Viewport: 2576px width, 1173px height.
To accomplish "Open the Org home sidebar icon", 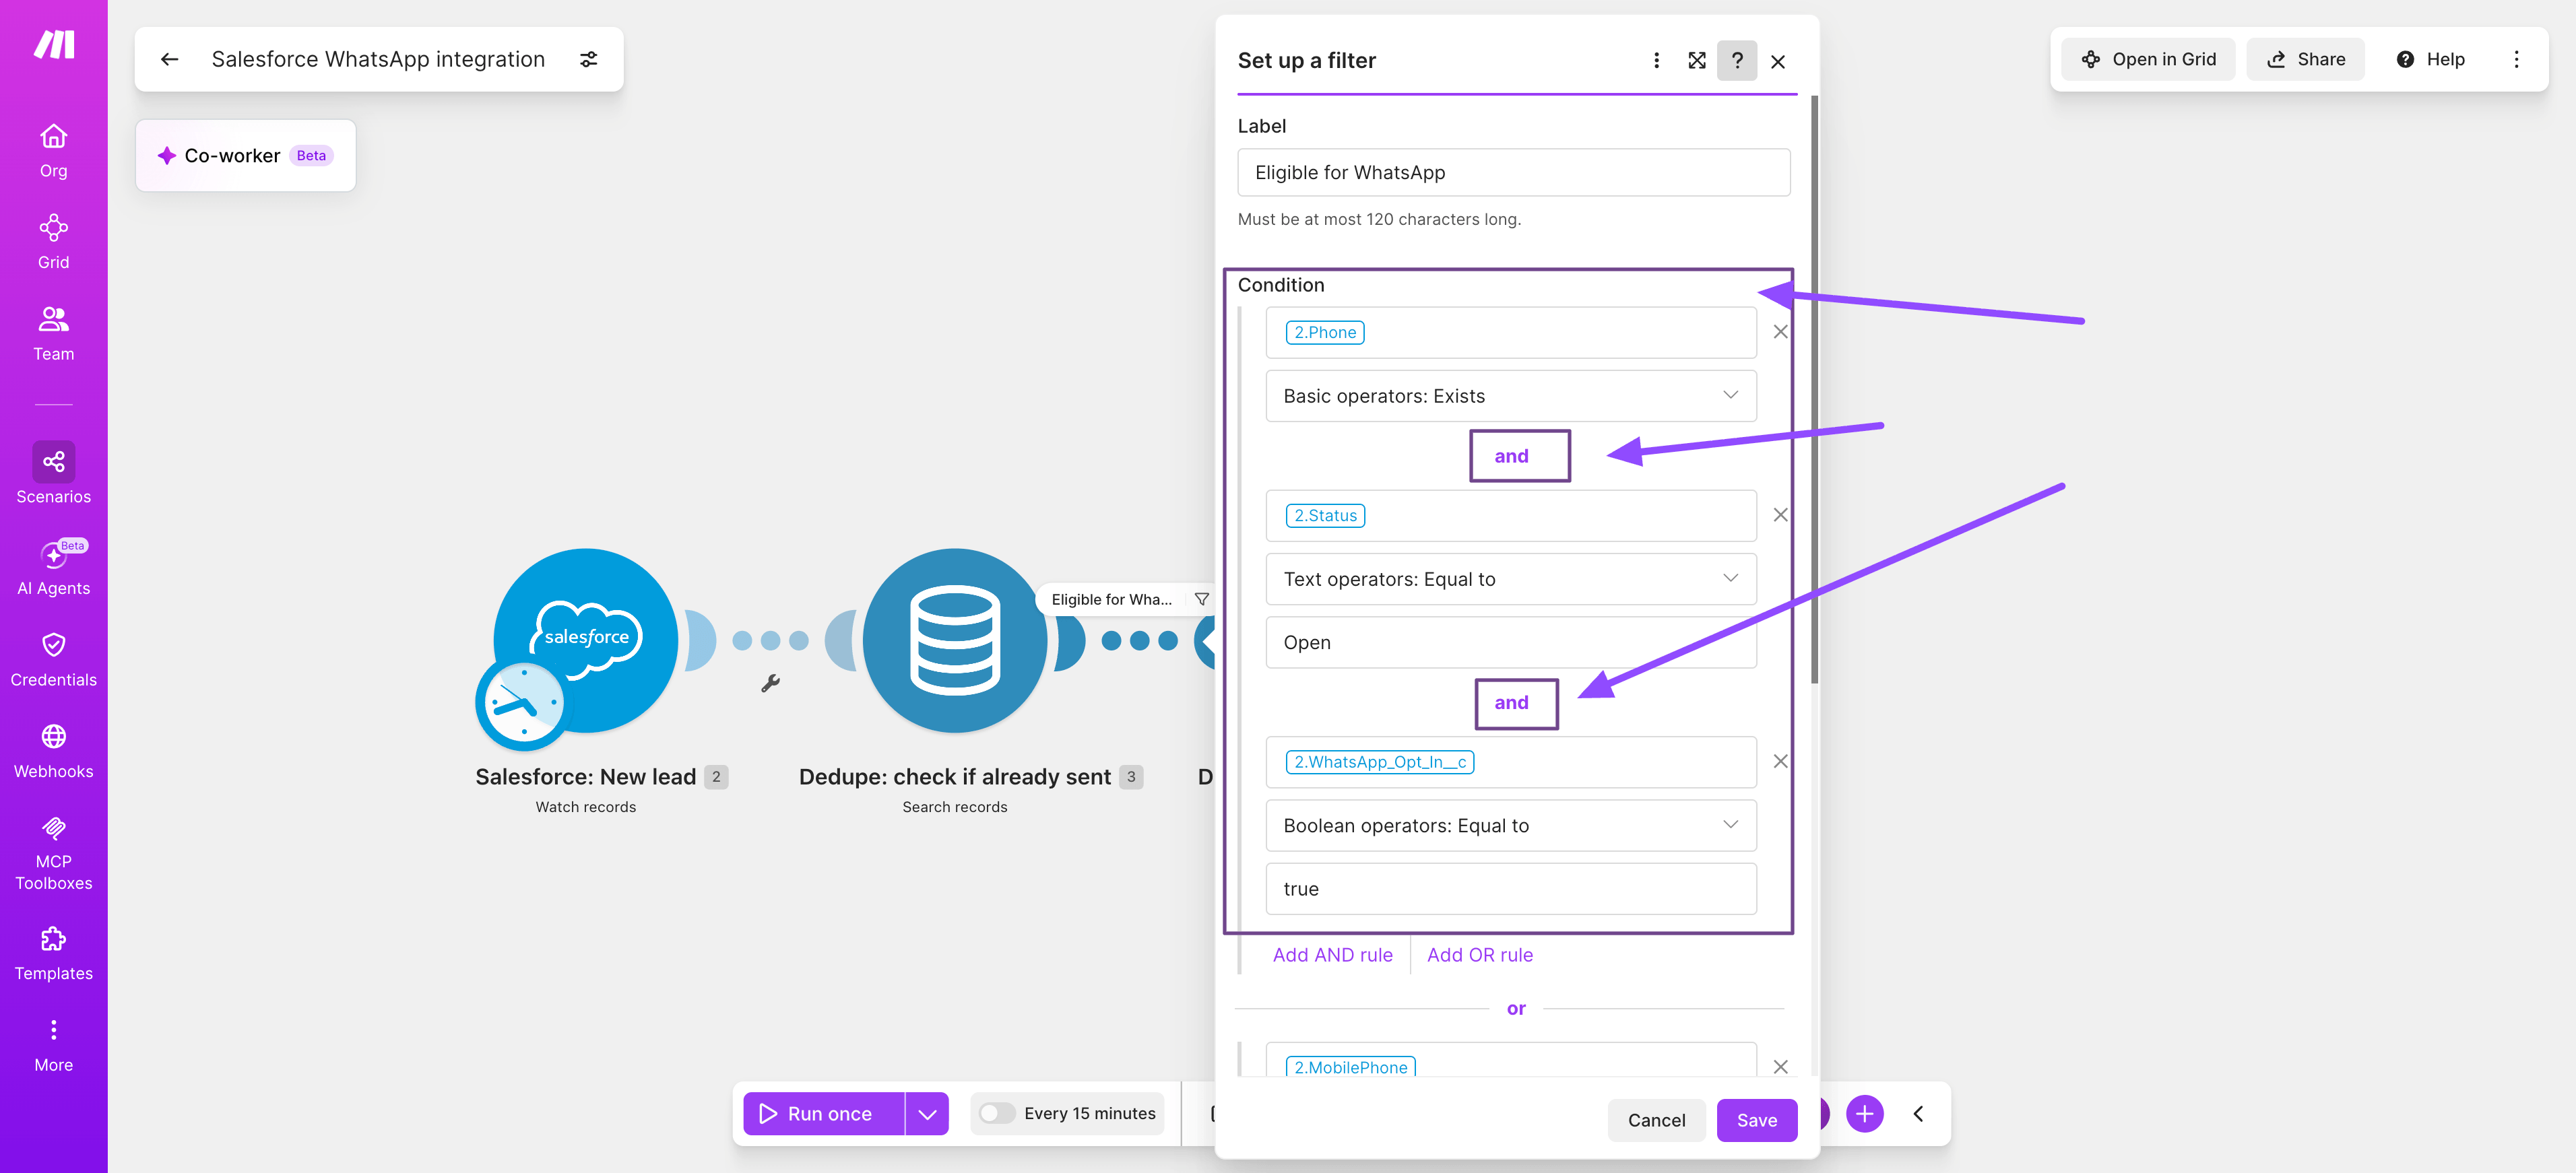I will coord(53,150).
